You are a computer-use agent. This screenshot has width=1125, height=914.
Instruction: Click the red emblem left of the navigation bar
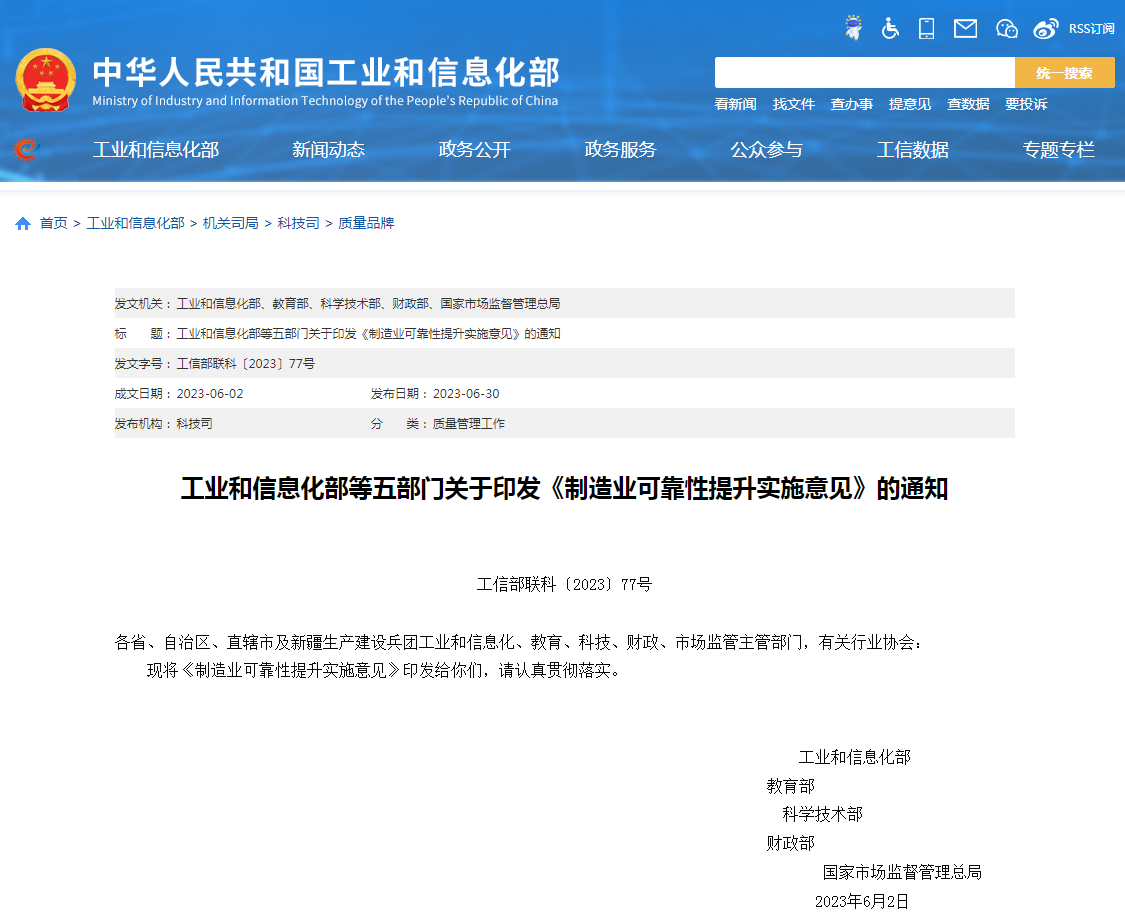(x=26, y=148)
